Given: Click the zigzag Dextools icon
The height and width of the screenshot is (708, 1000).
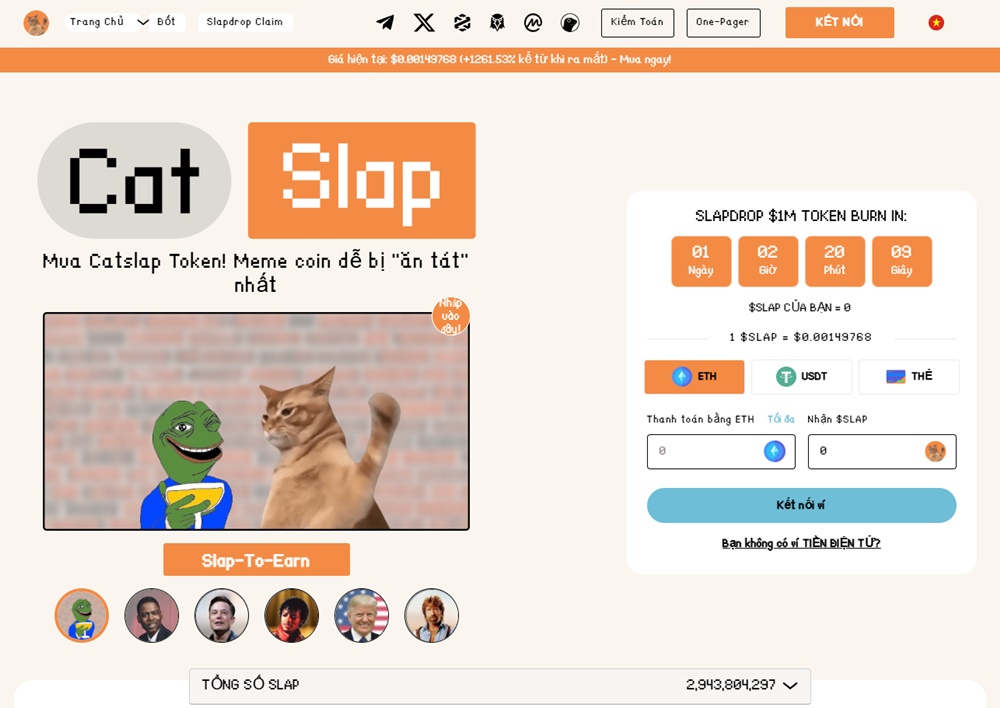Looking at the screenshot, I should pos(462,23).
